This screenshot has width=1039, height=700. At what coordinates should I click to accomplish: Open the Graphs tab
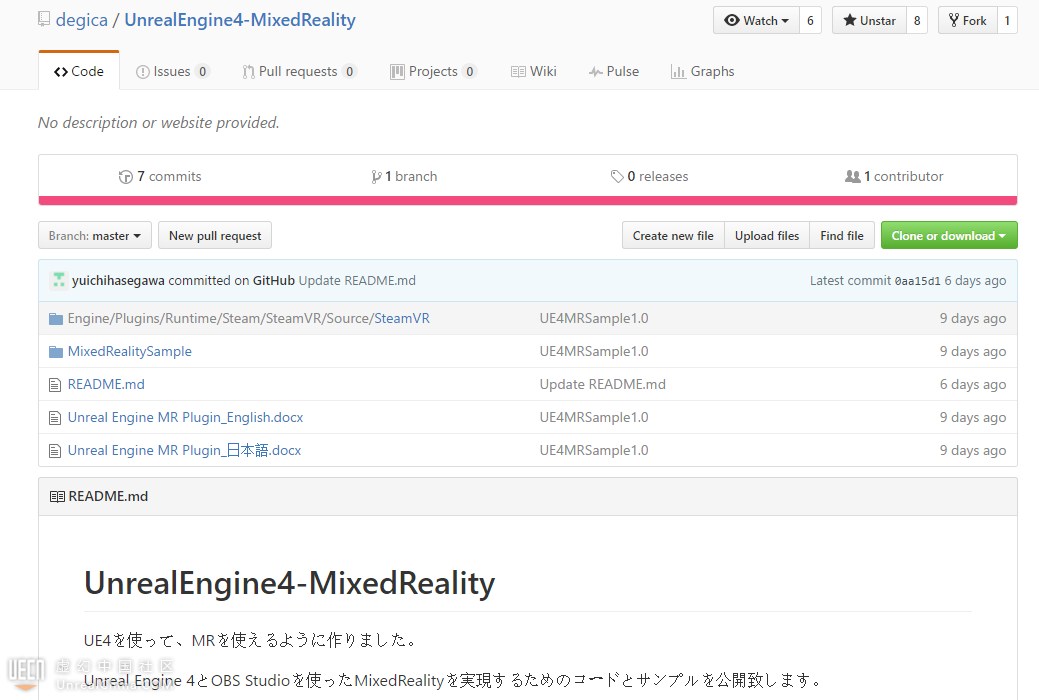702,71
